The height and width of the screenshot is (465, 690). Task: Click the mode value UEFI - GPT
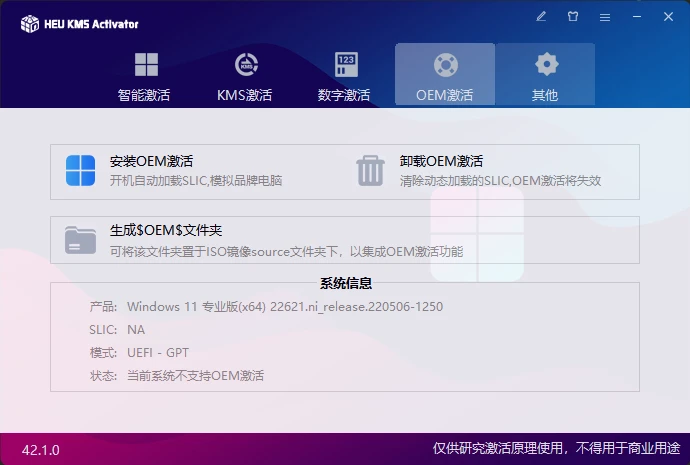[158, 353]
